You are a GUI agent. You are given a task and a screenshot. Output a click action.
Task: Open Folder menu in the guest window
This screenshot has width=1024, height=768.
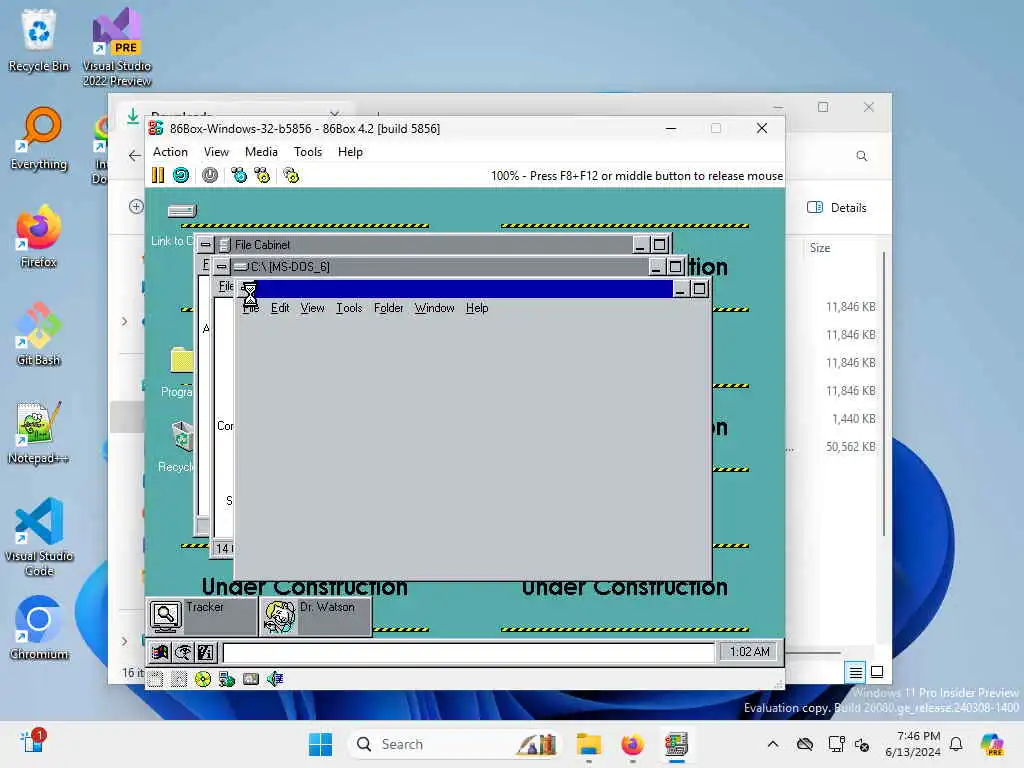point(389,308)
